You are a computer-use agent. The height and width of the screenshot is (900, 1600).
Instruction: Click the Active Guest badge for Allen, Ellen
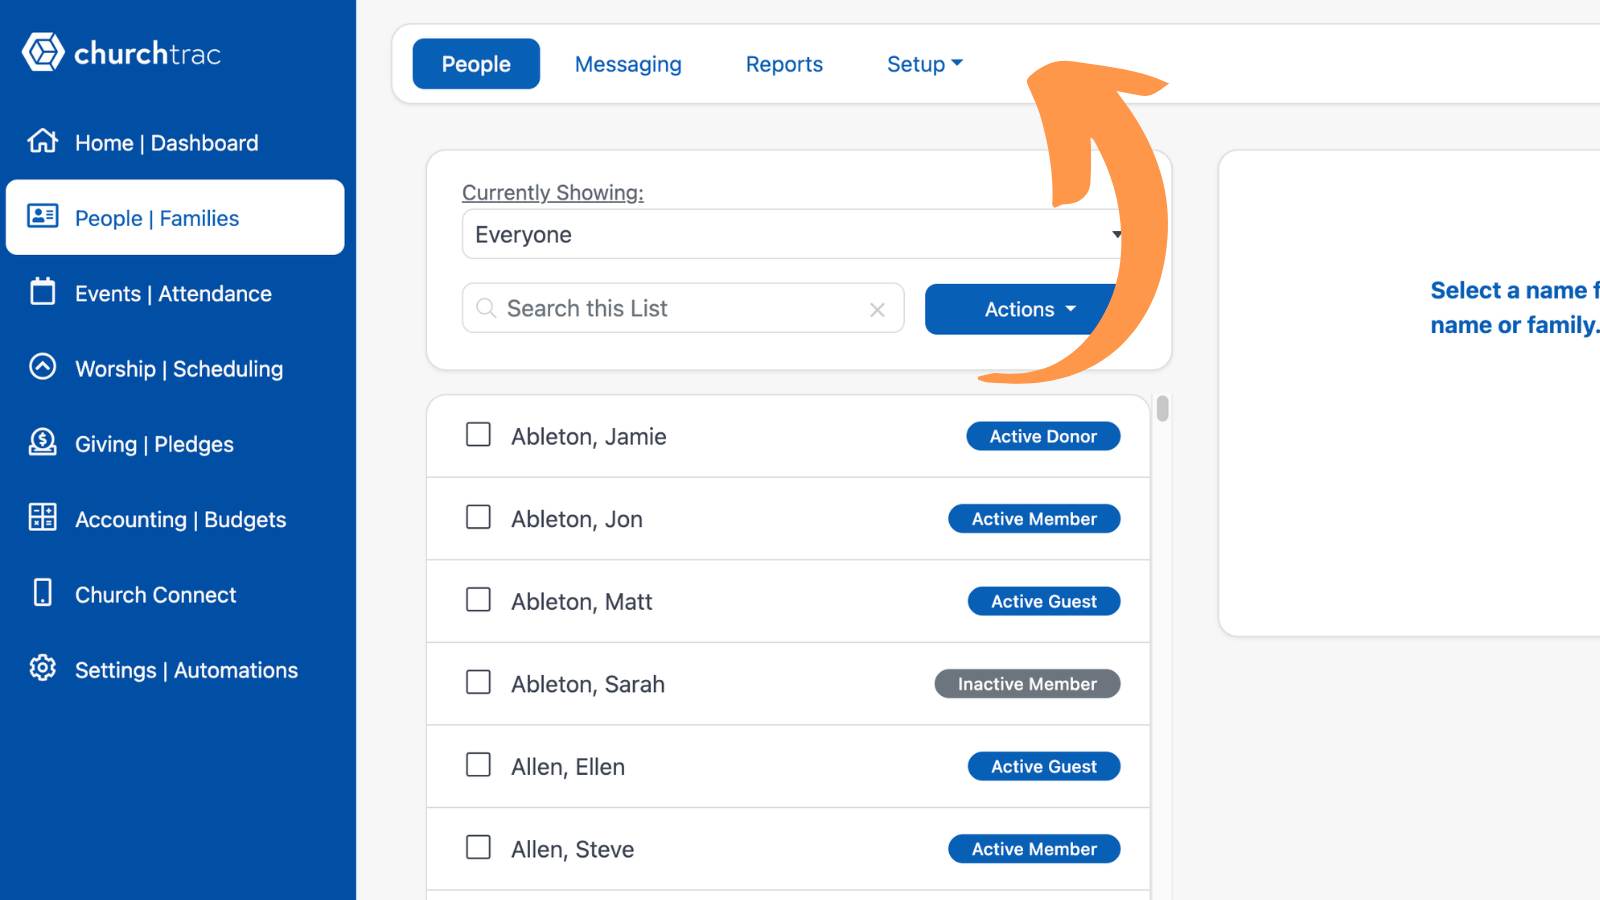[x=1044, y=766]
